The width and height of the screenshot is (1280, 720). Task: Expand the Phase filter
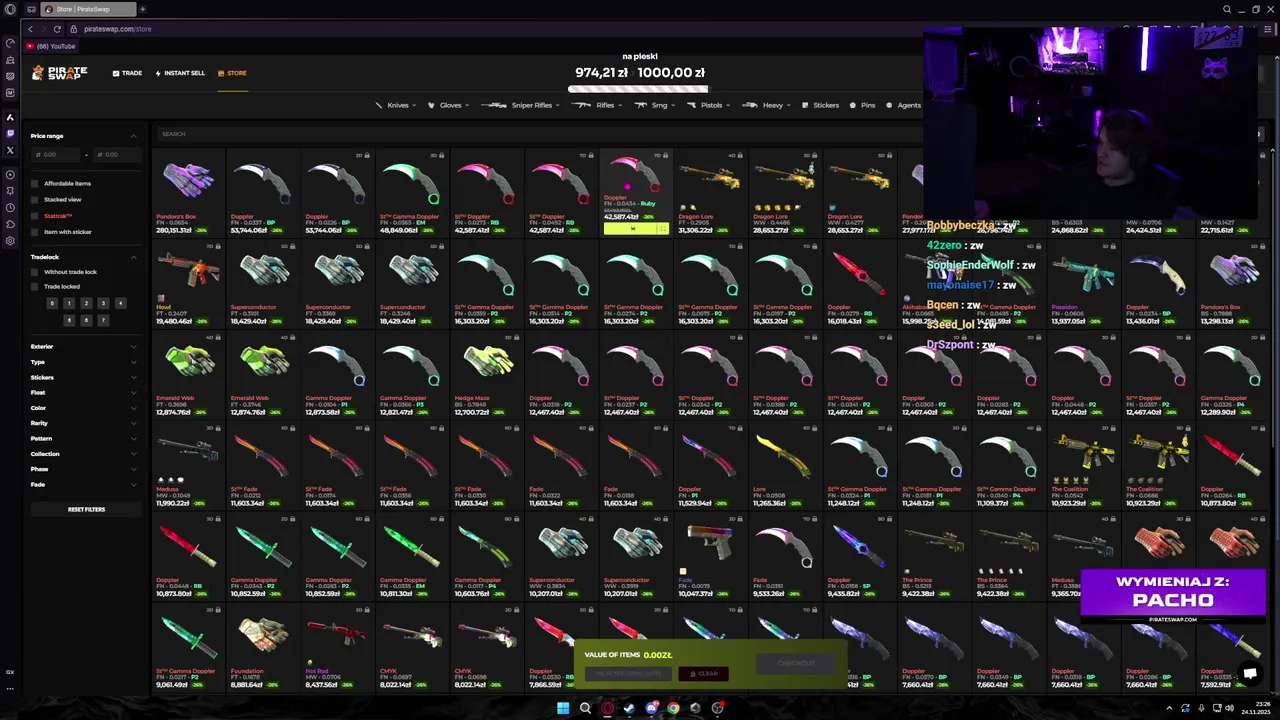85,469
